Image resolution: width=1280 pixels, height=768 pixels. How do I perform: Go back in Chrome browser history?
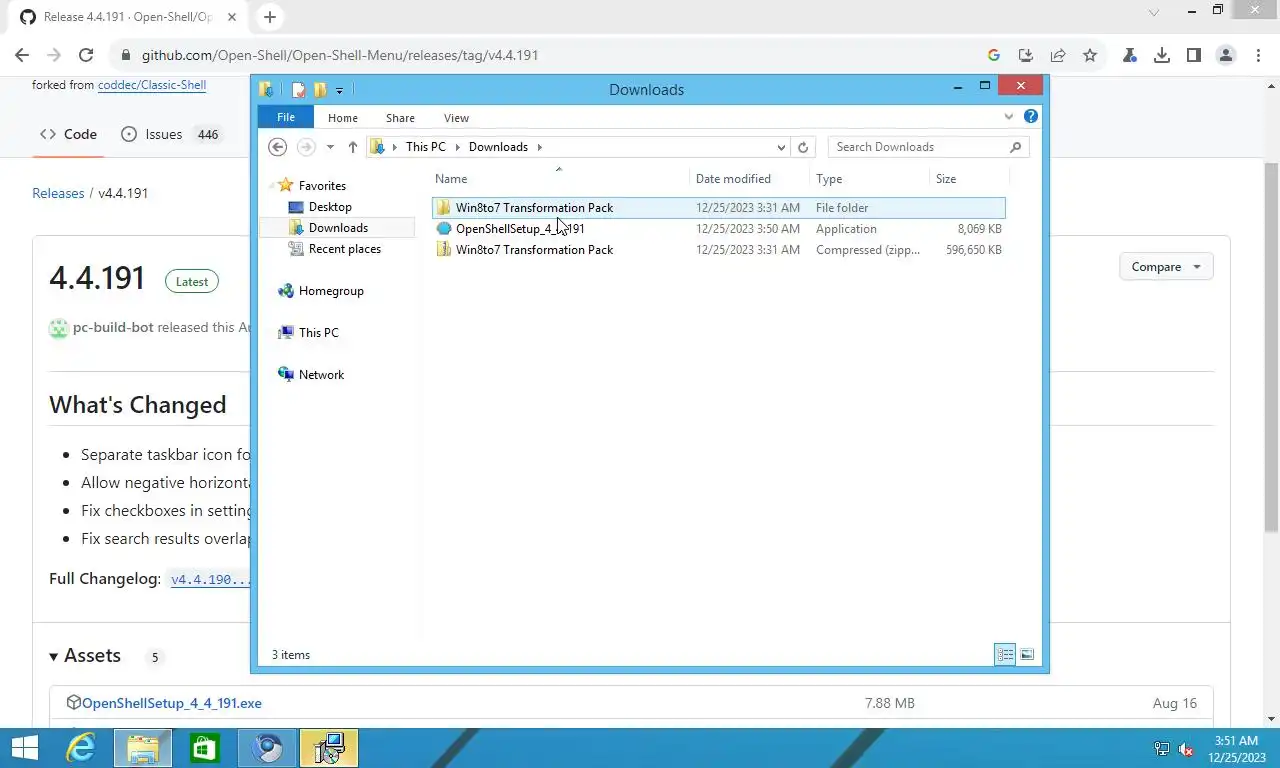[22, 55]
